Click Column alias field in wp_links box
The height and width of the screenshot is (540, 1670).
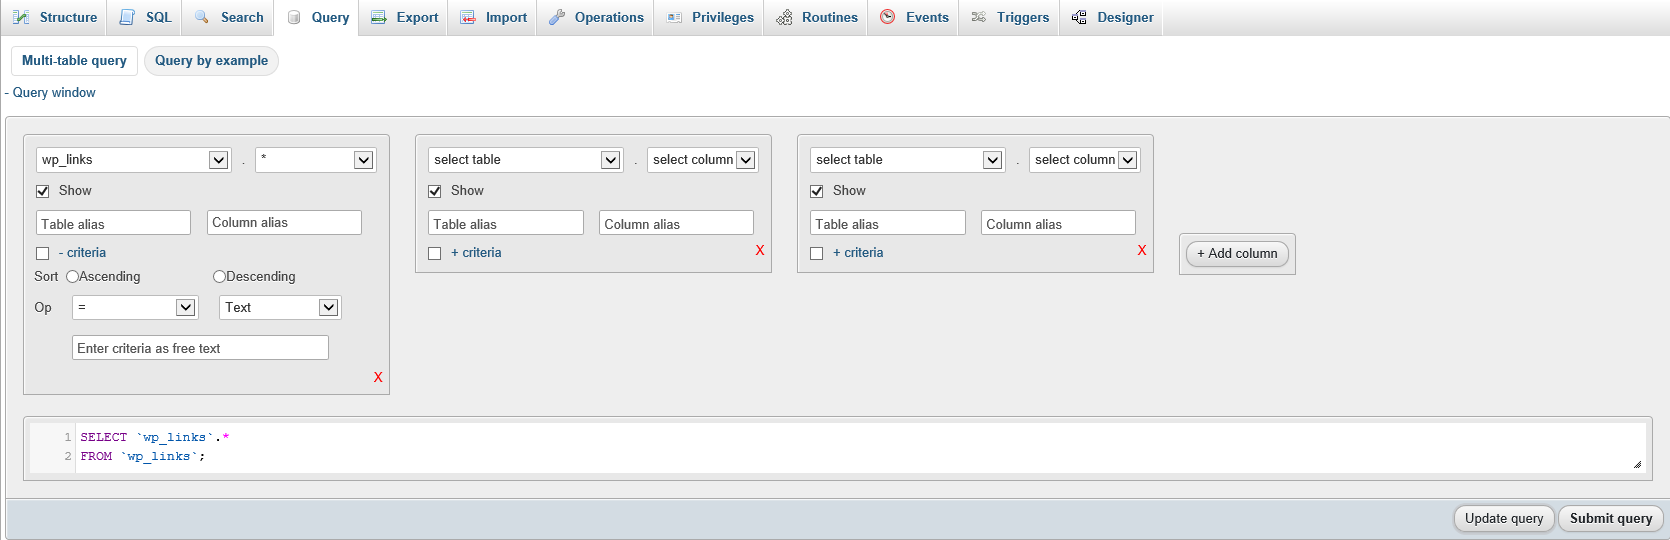(x=284, y=223)
